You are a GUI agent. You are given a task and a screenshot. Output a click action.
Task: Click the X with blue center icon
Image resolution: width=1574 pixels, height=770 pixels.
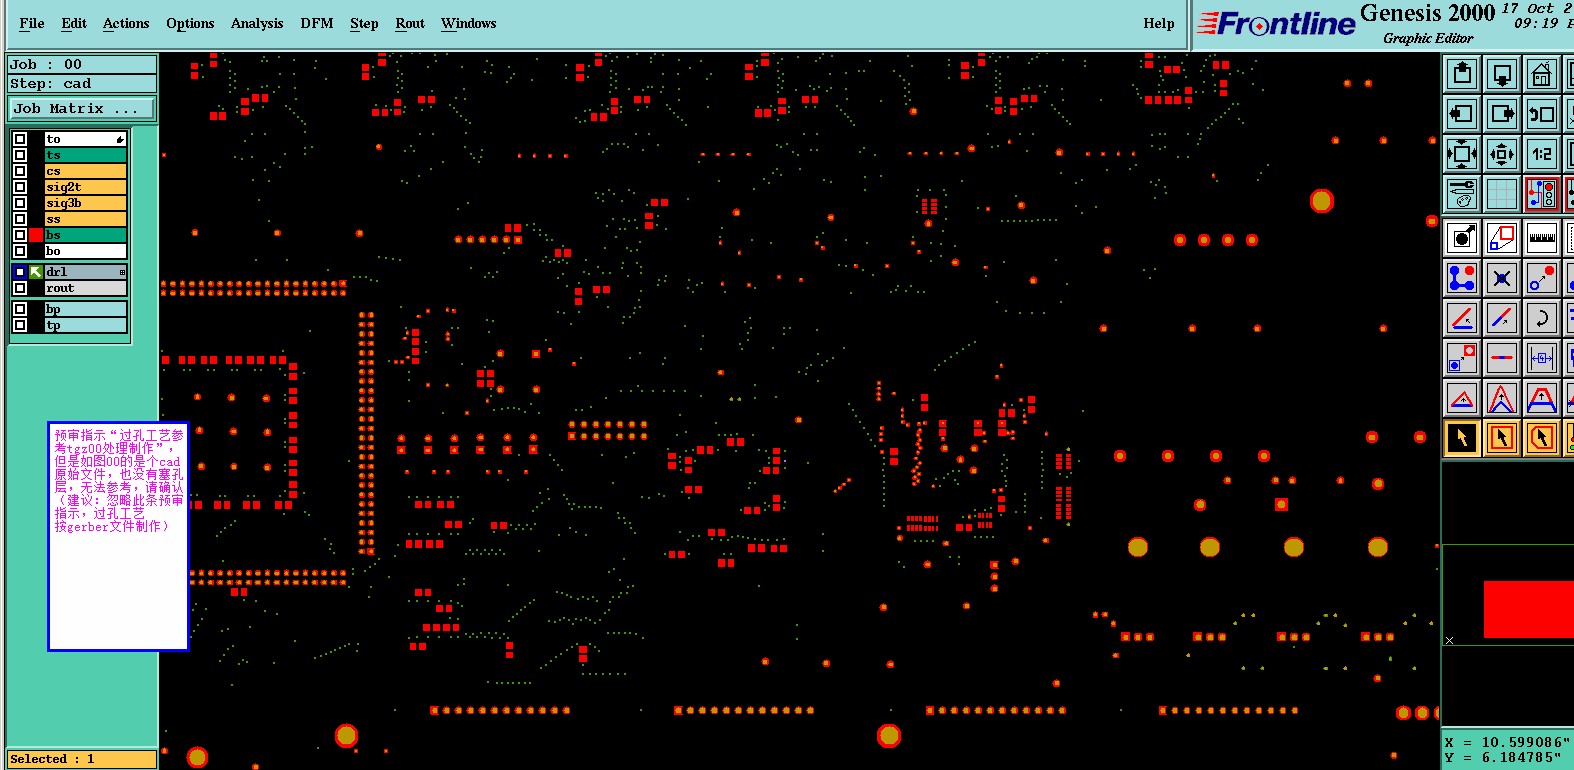(1502, 278)
